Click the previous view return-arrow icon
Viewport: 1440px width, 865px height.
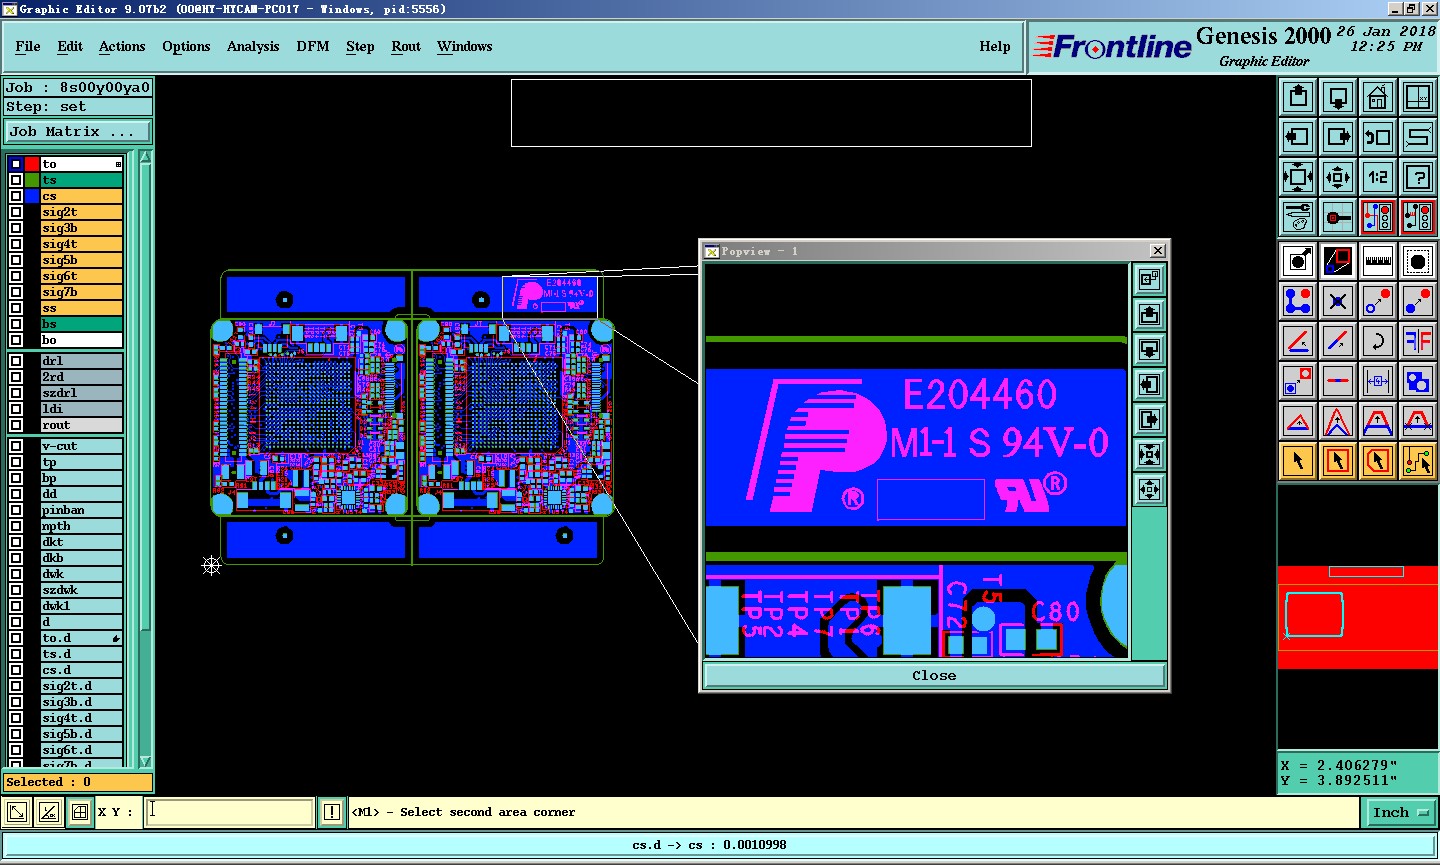click(1378, 137)
